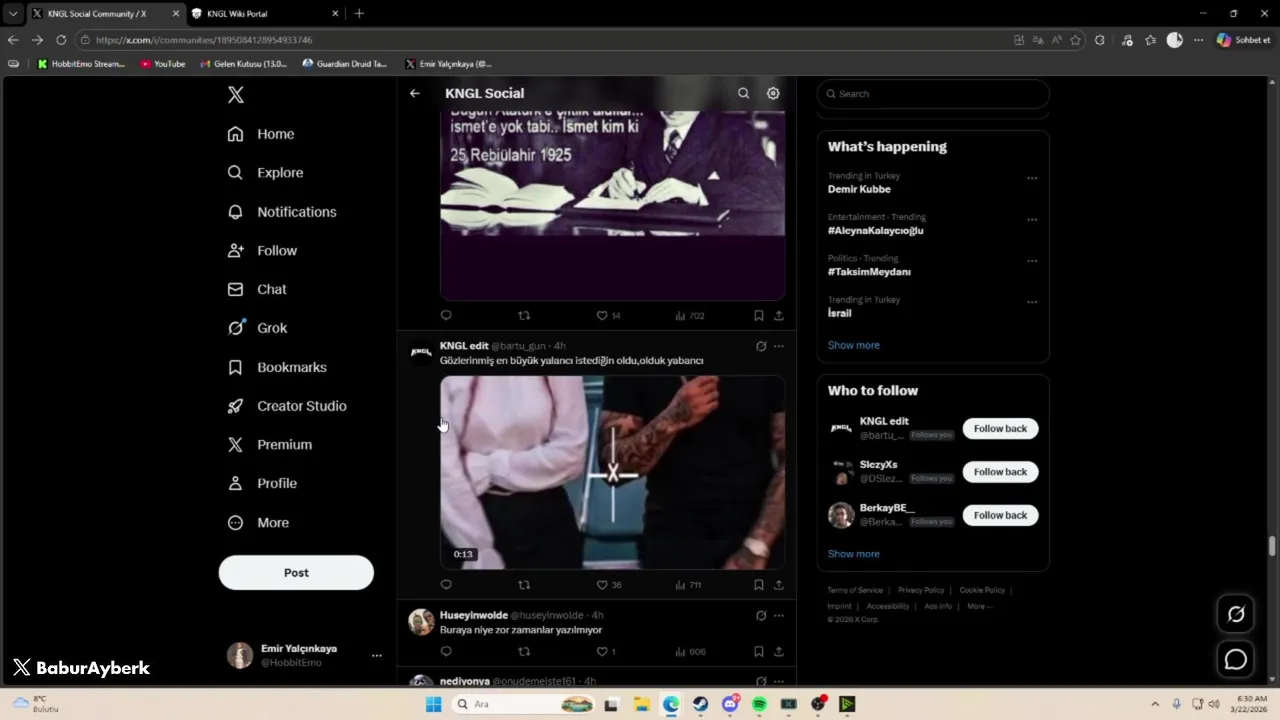This screenshot has height=720, width=1280.
Task: Share the KNGL edit video post
Action: [779, 585]
